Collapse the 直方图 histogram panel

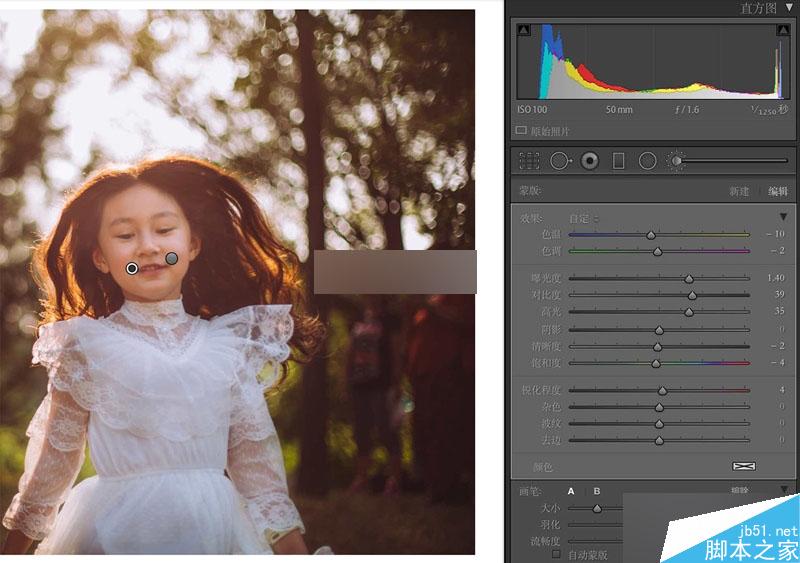pos(789,7)
